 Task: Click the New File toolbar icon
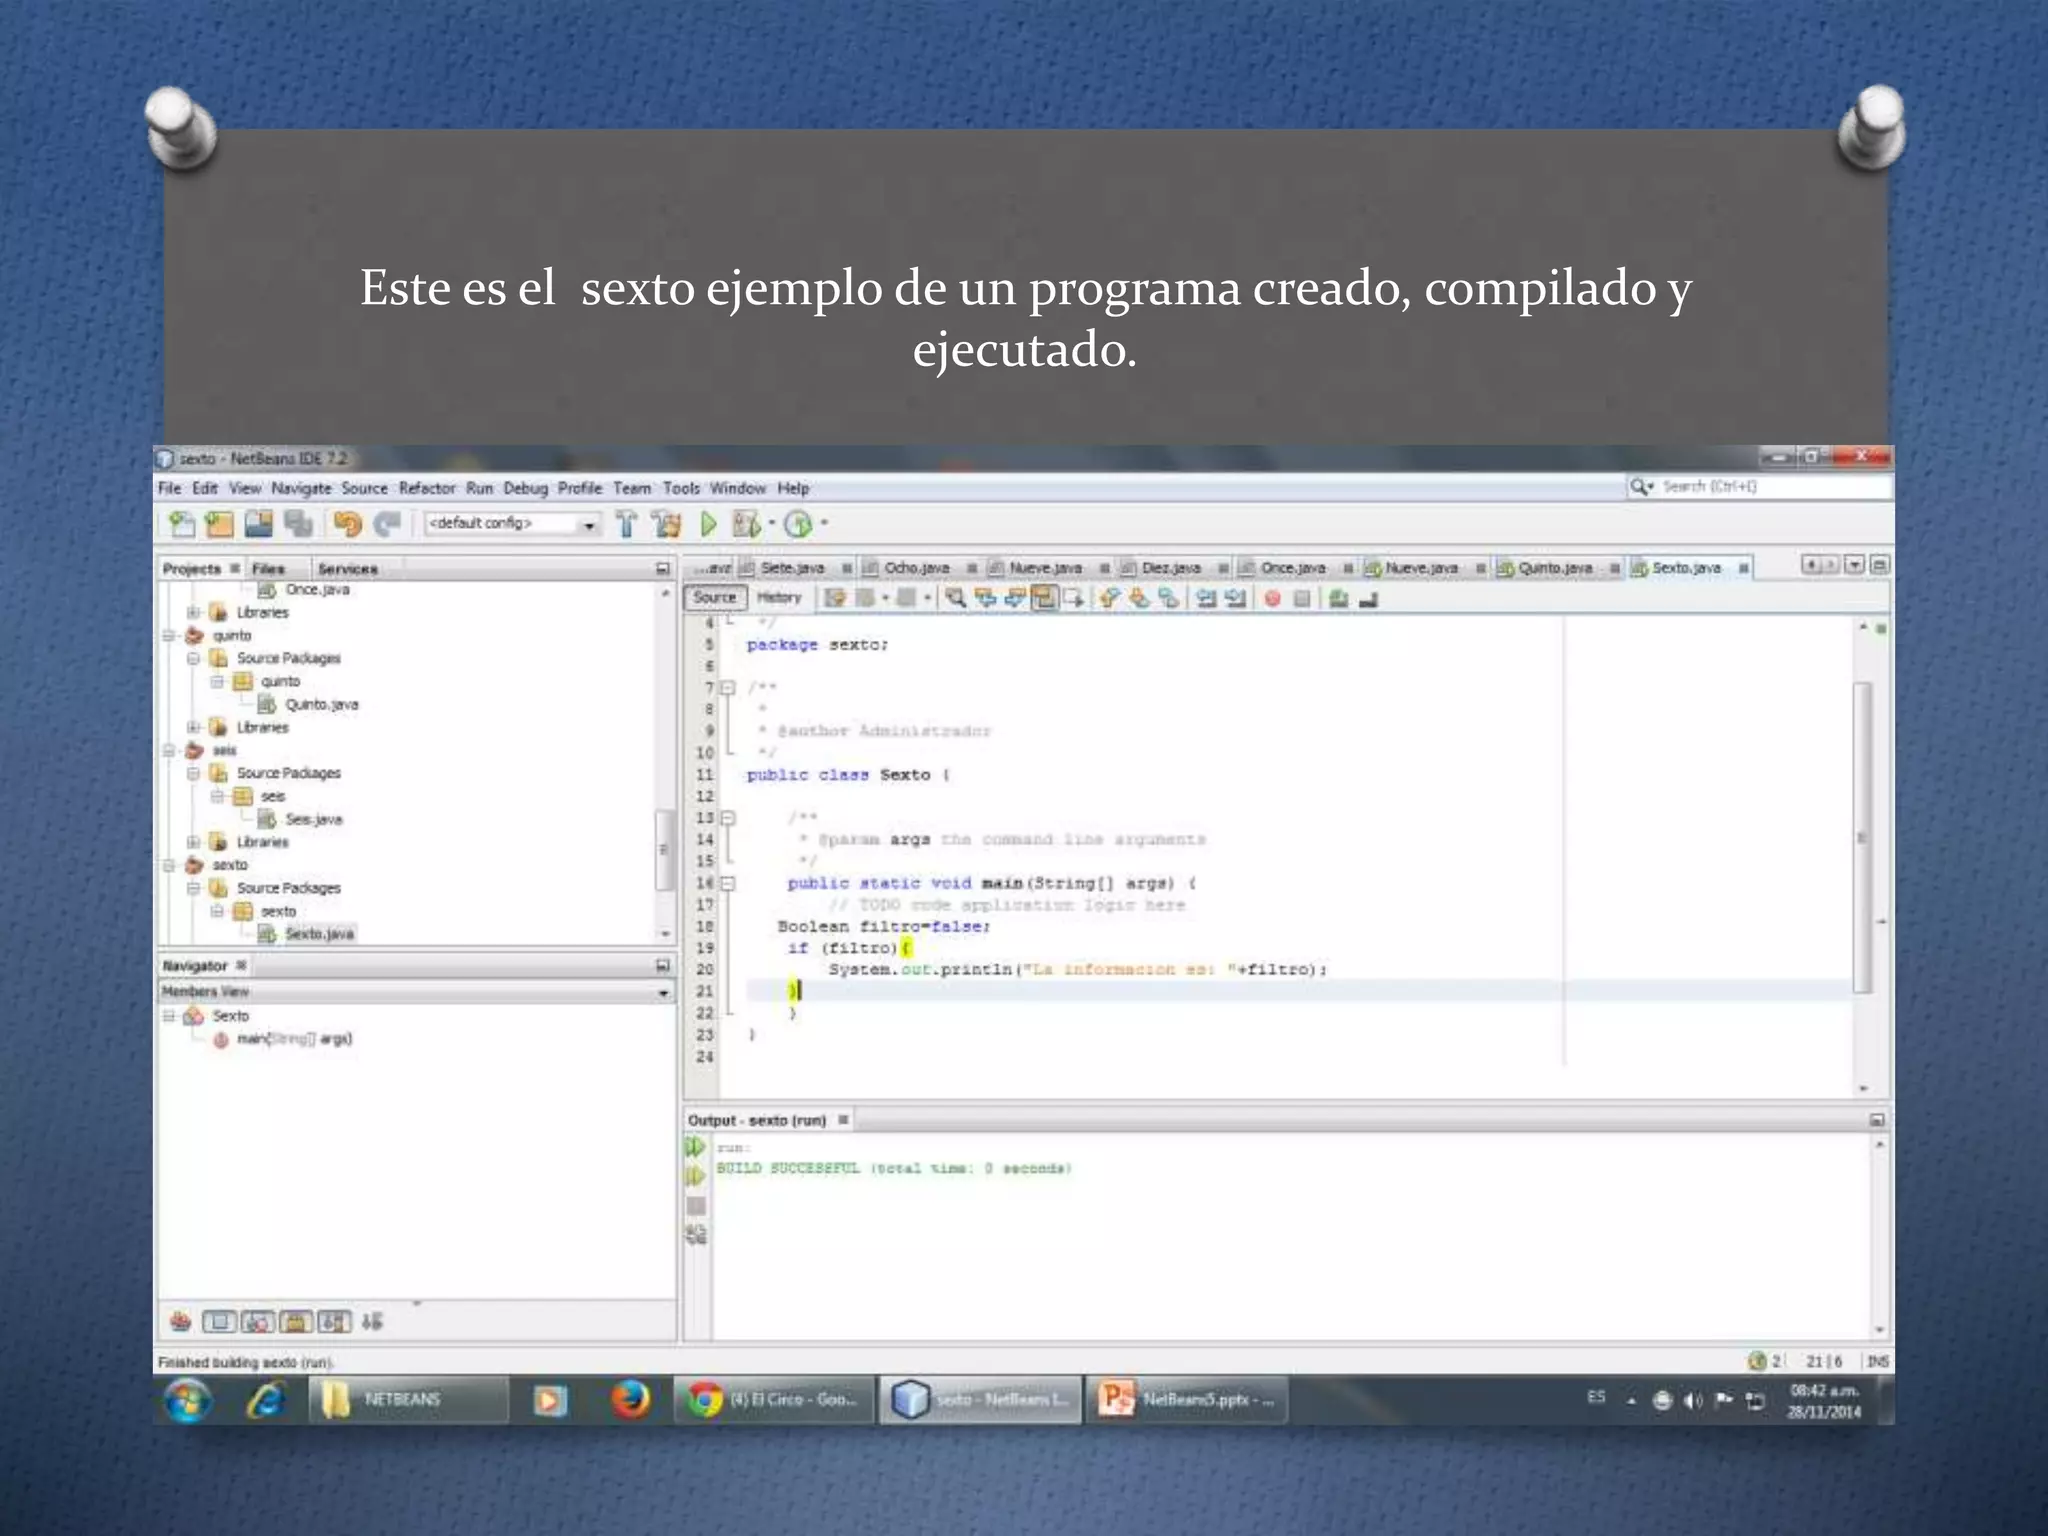[181, 523]
